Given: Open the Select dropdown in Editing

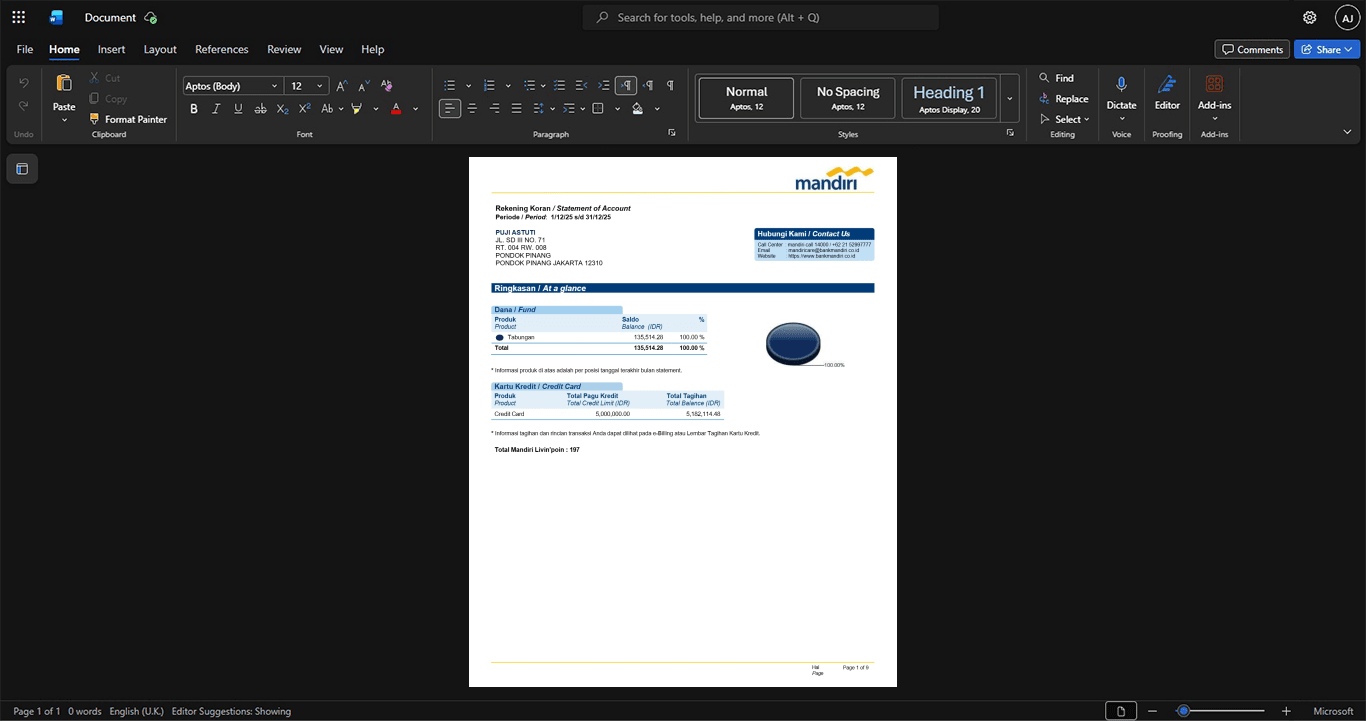Looking at the screenshot, I should pos(1065,119).
